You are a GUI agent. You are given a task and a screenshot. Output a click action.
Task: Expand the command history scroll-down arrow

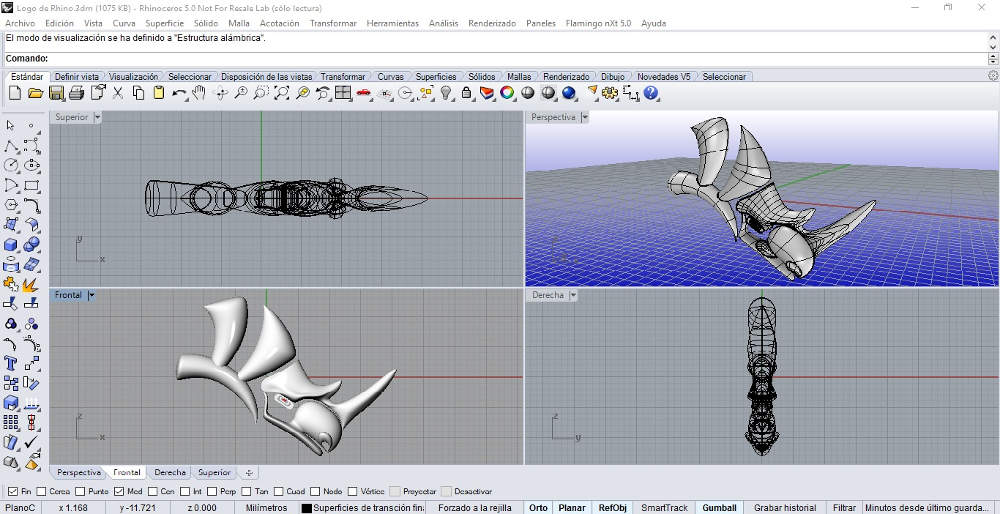pos(993,47)
